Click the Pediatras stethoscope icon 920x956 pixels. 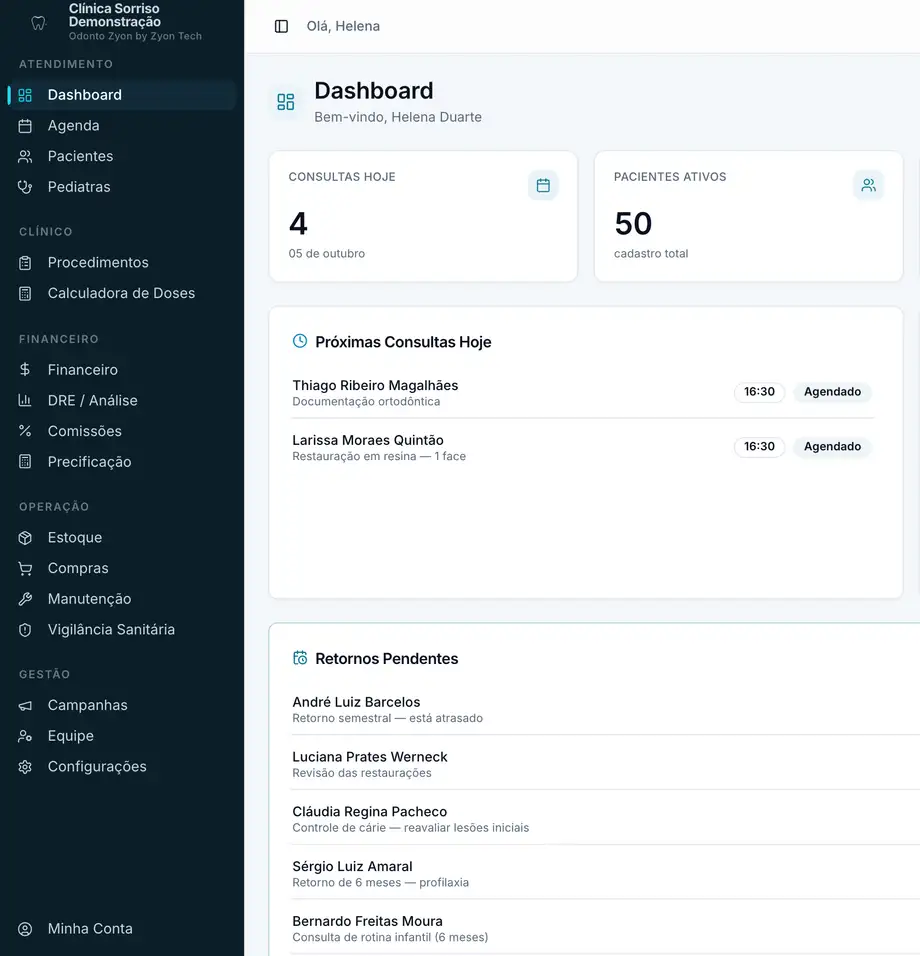(x=25, y=187)
